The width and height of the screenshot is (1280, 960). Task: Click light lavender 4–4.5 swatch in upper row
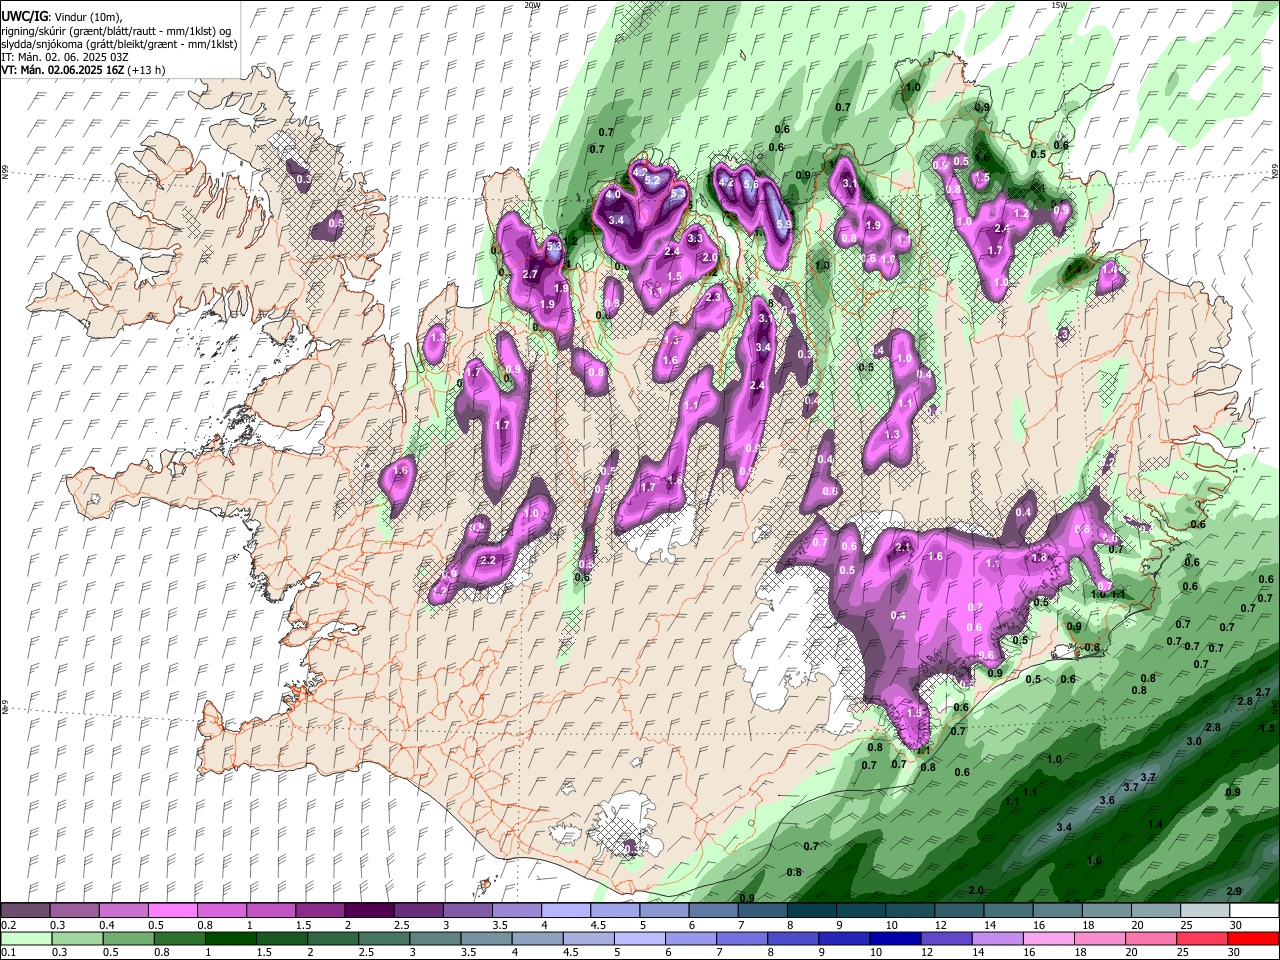point(566,911)
